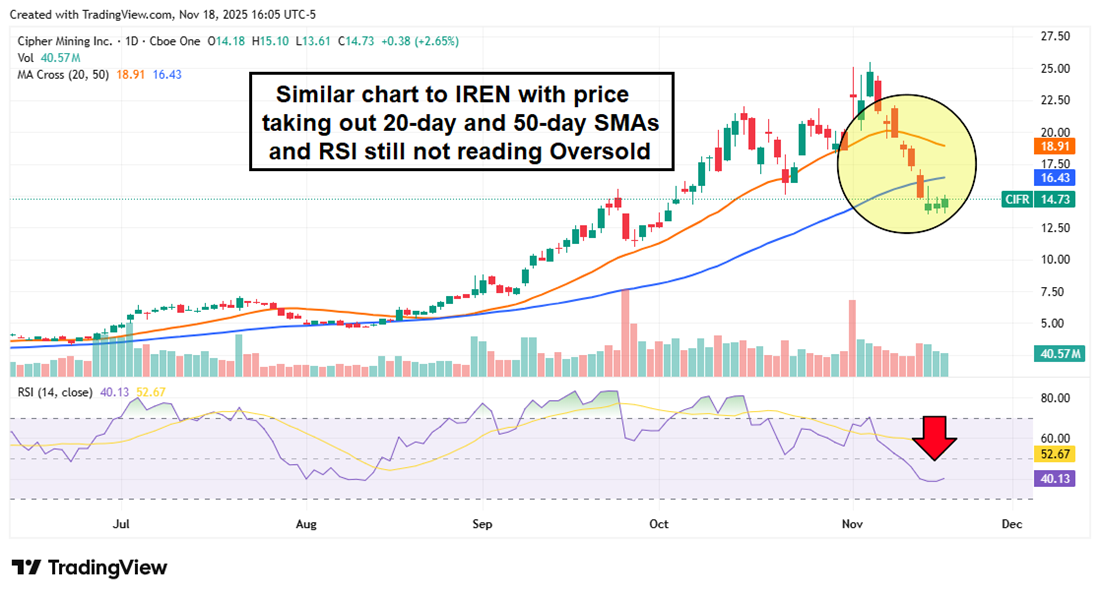1100x597 pixels.
Task: Click the 18.91 orange value on the price scale
Action: 1056,146
